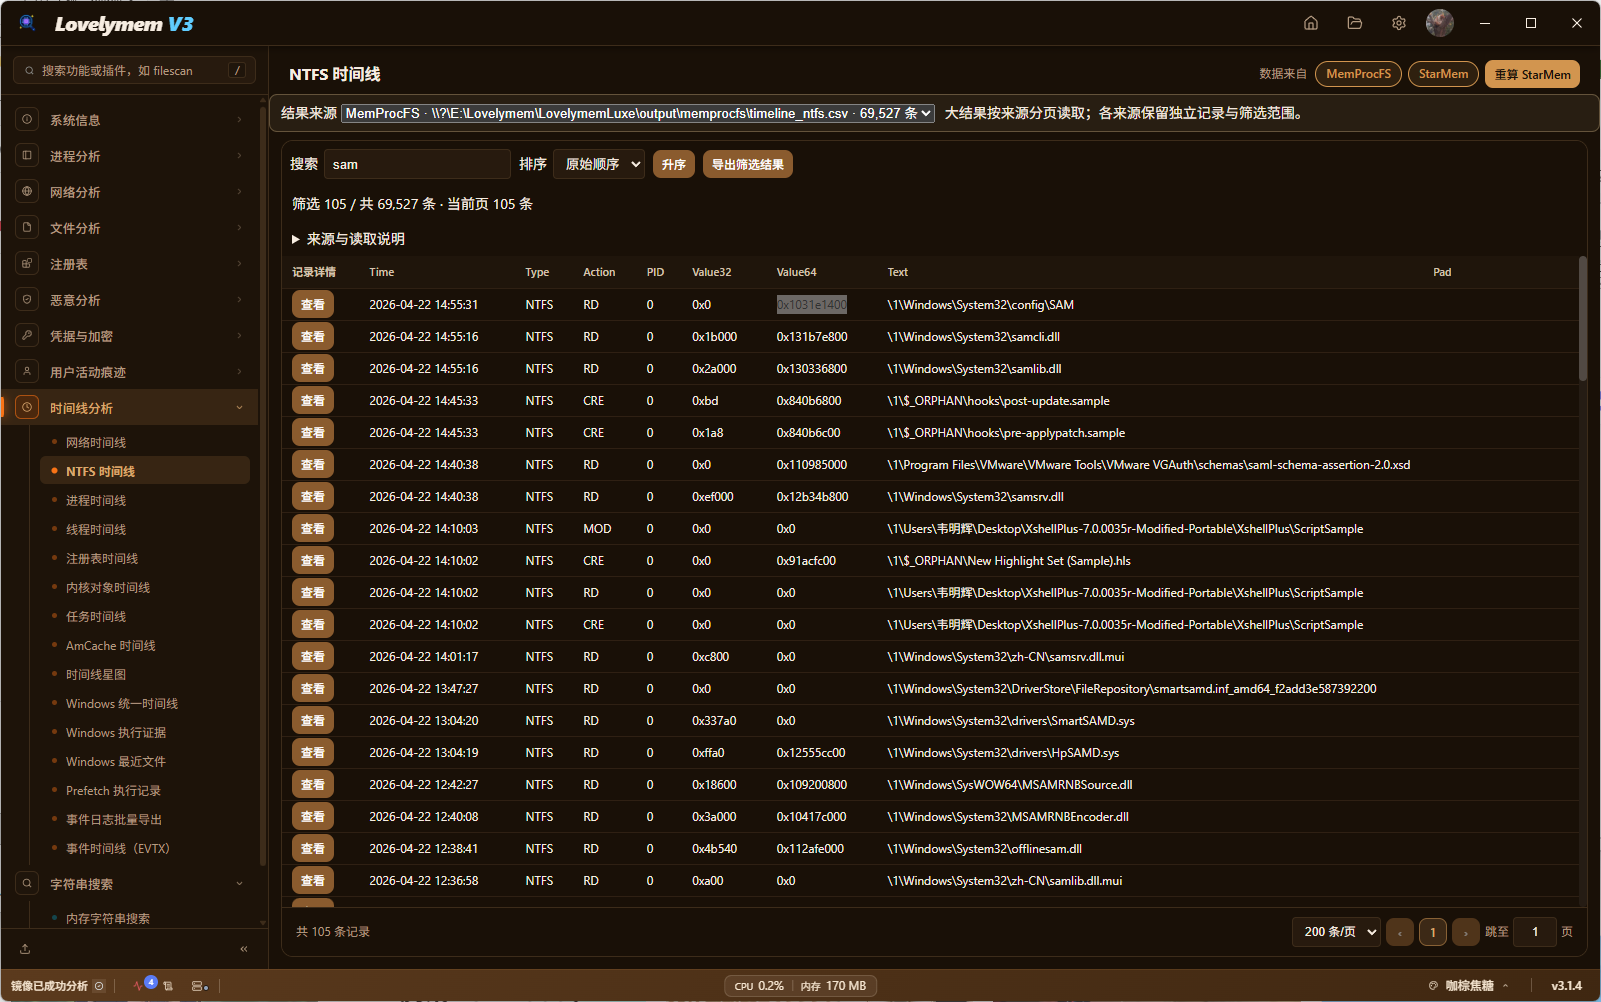The image size is (1601, 1002).
Task: Open the 原始顺序 sort dropdown
Action: (x=599, y=164)
